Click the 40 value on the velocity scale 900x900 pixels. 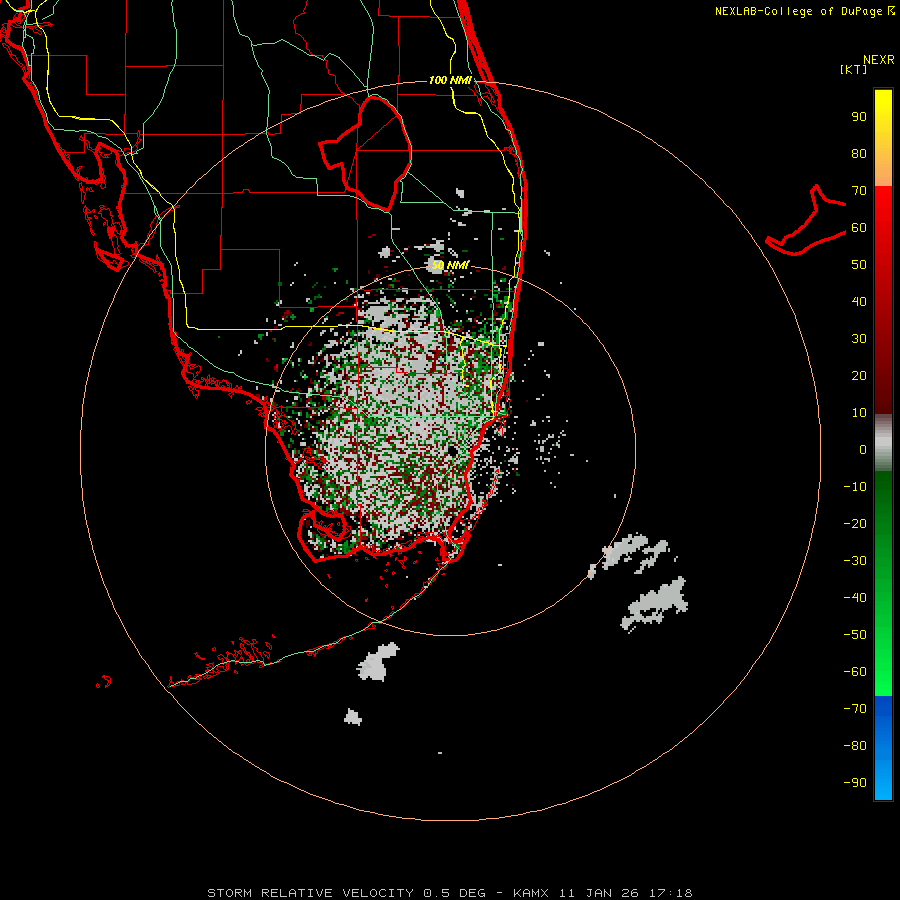point(859,301)
